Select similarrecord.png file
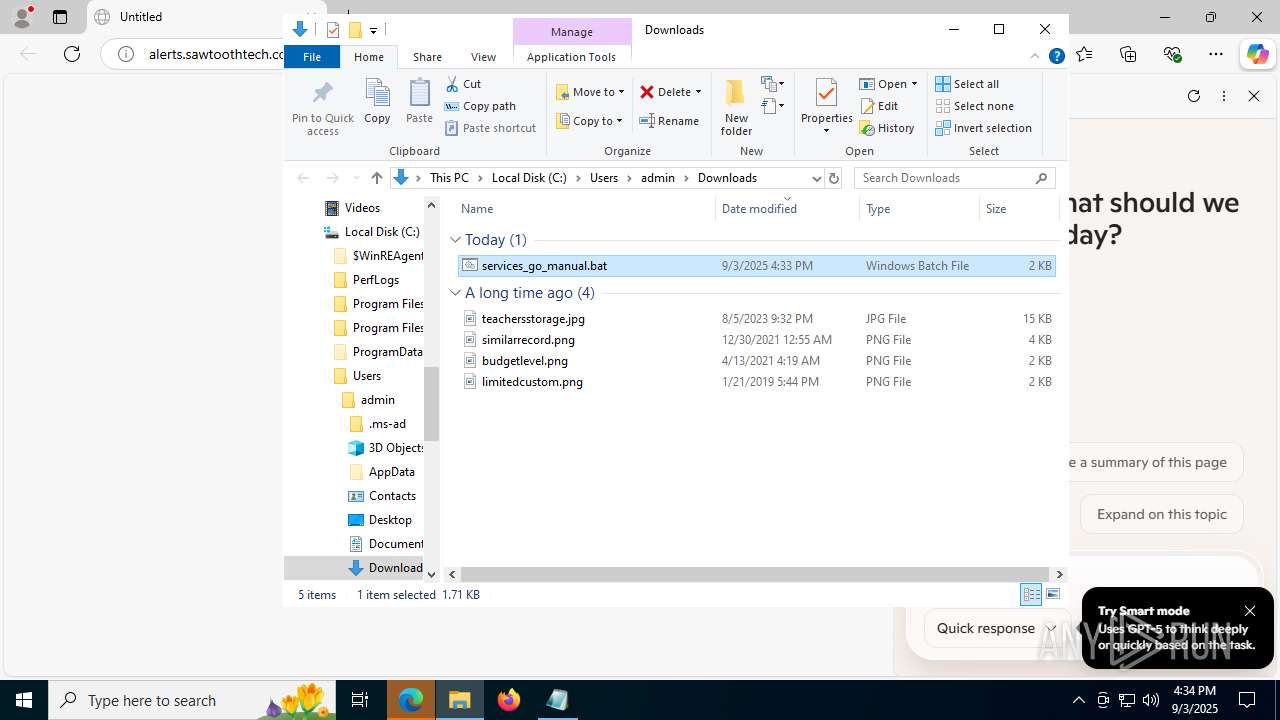 pos(756,340)
